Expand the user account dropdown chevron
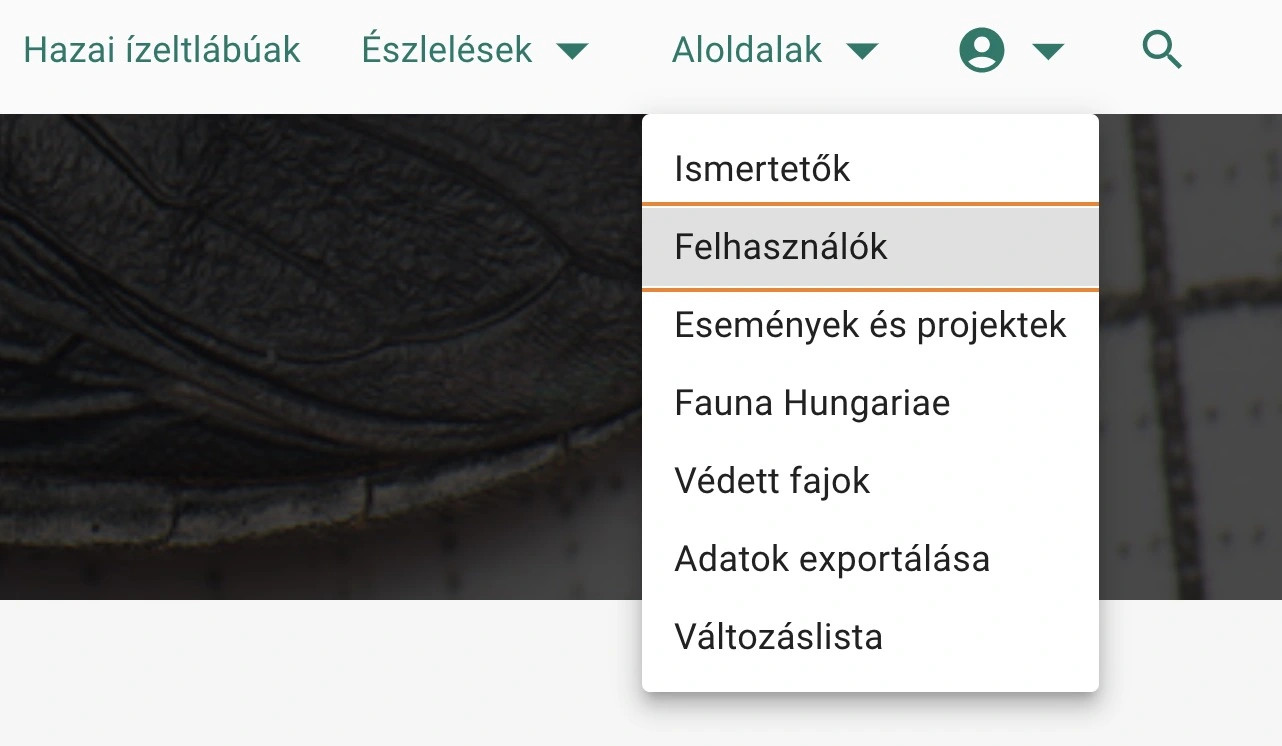The image size is (1282, 746). tap(1047, 49)
